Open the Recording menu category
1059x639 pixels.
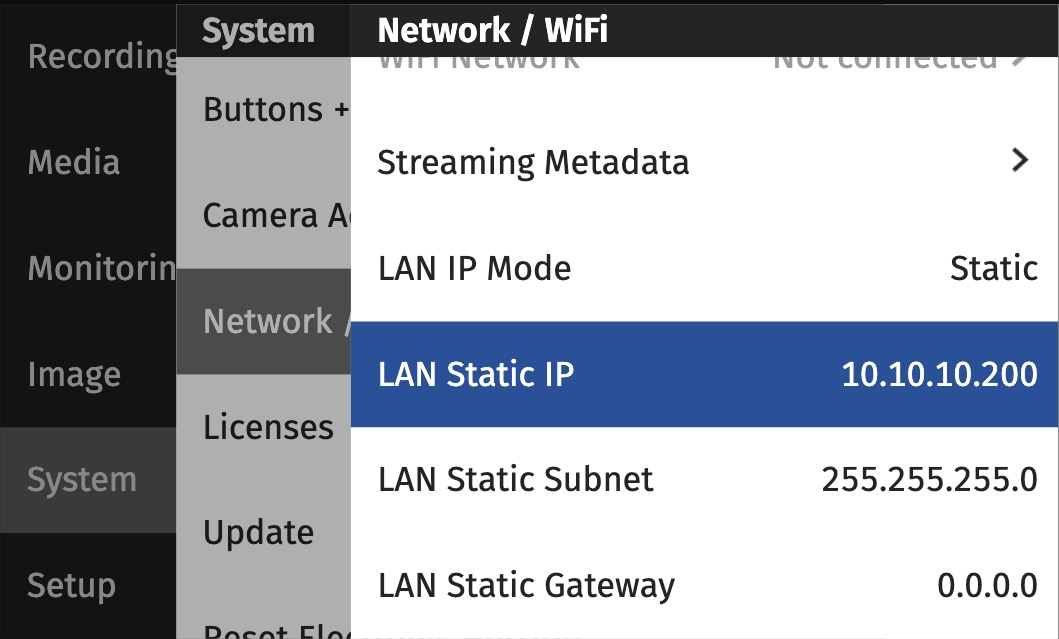tap(101, 57)
